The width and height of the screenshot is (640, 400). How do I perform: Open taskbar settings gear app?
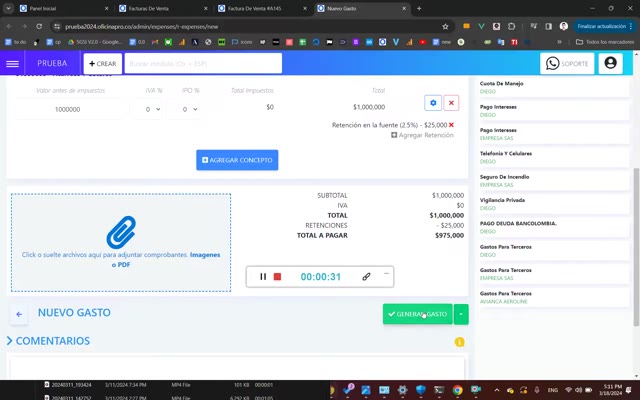click(402, 390)
